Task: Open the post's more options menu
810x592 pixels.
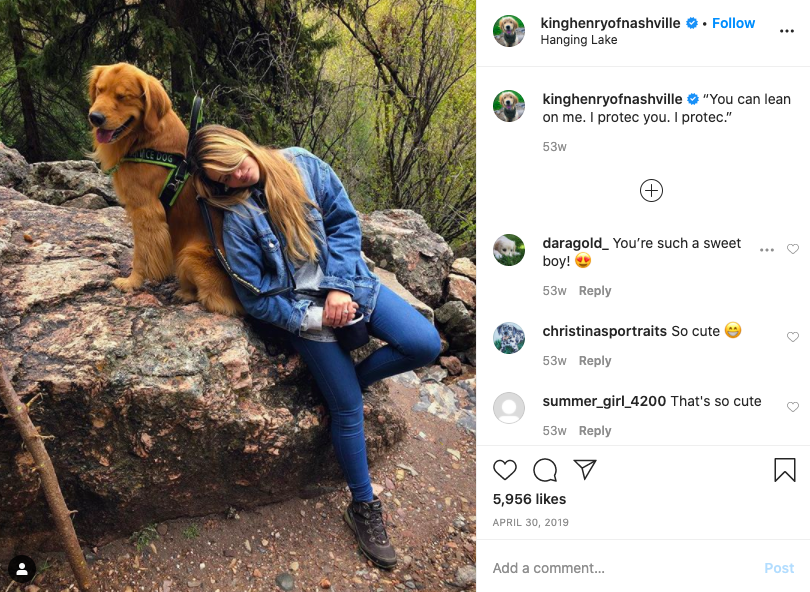Action: tap(787, 31)
